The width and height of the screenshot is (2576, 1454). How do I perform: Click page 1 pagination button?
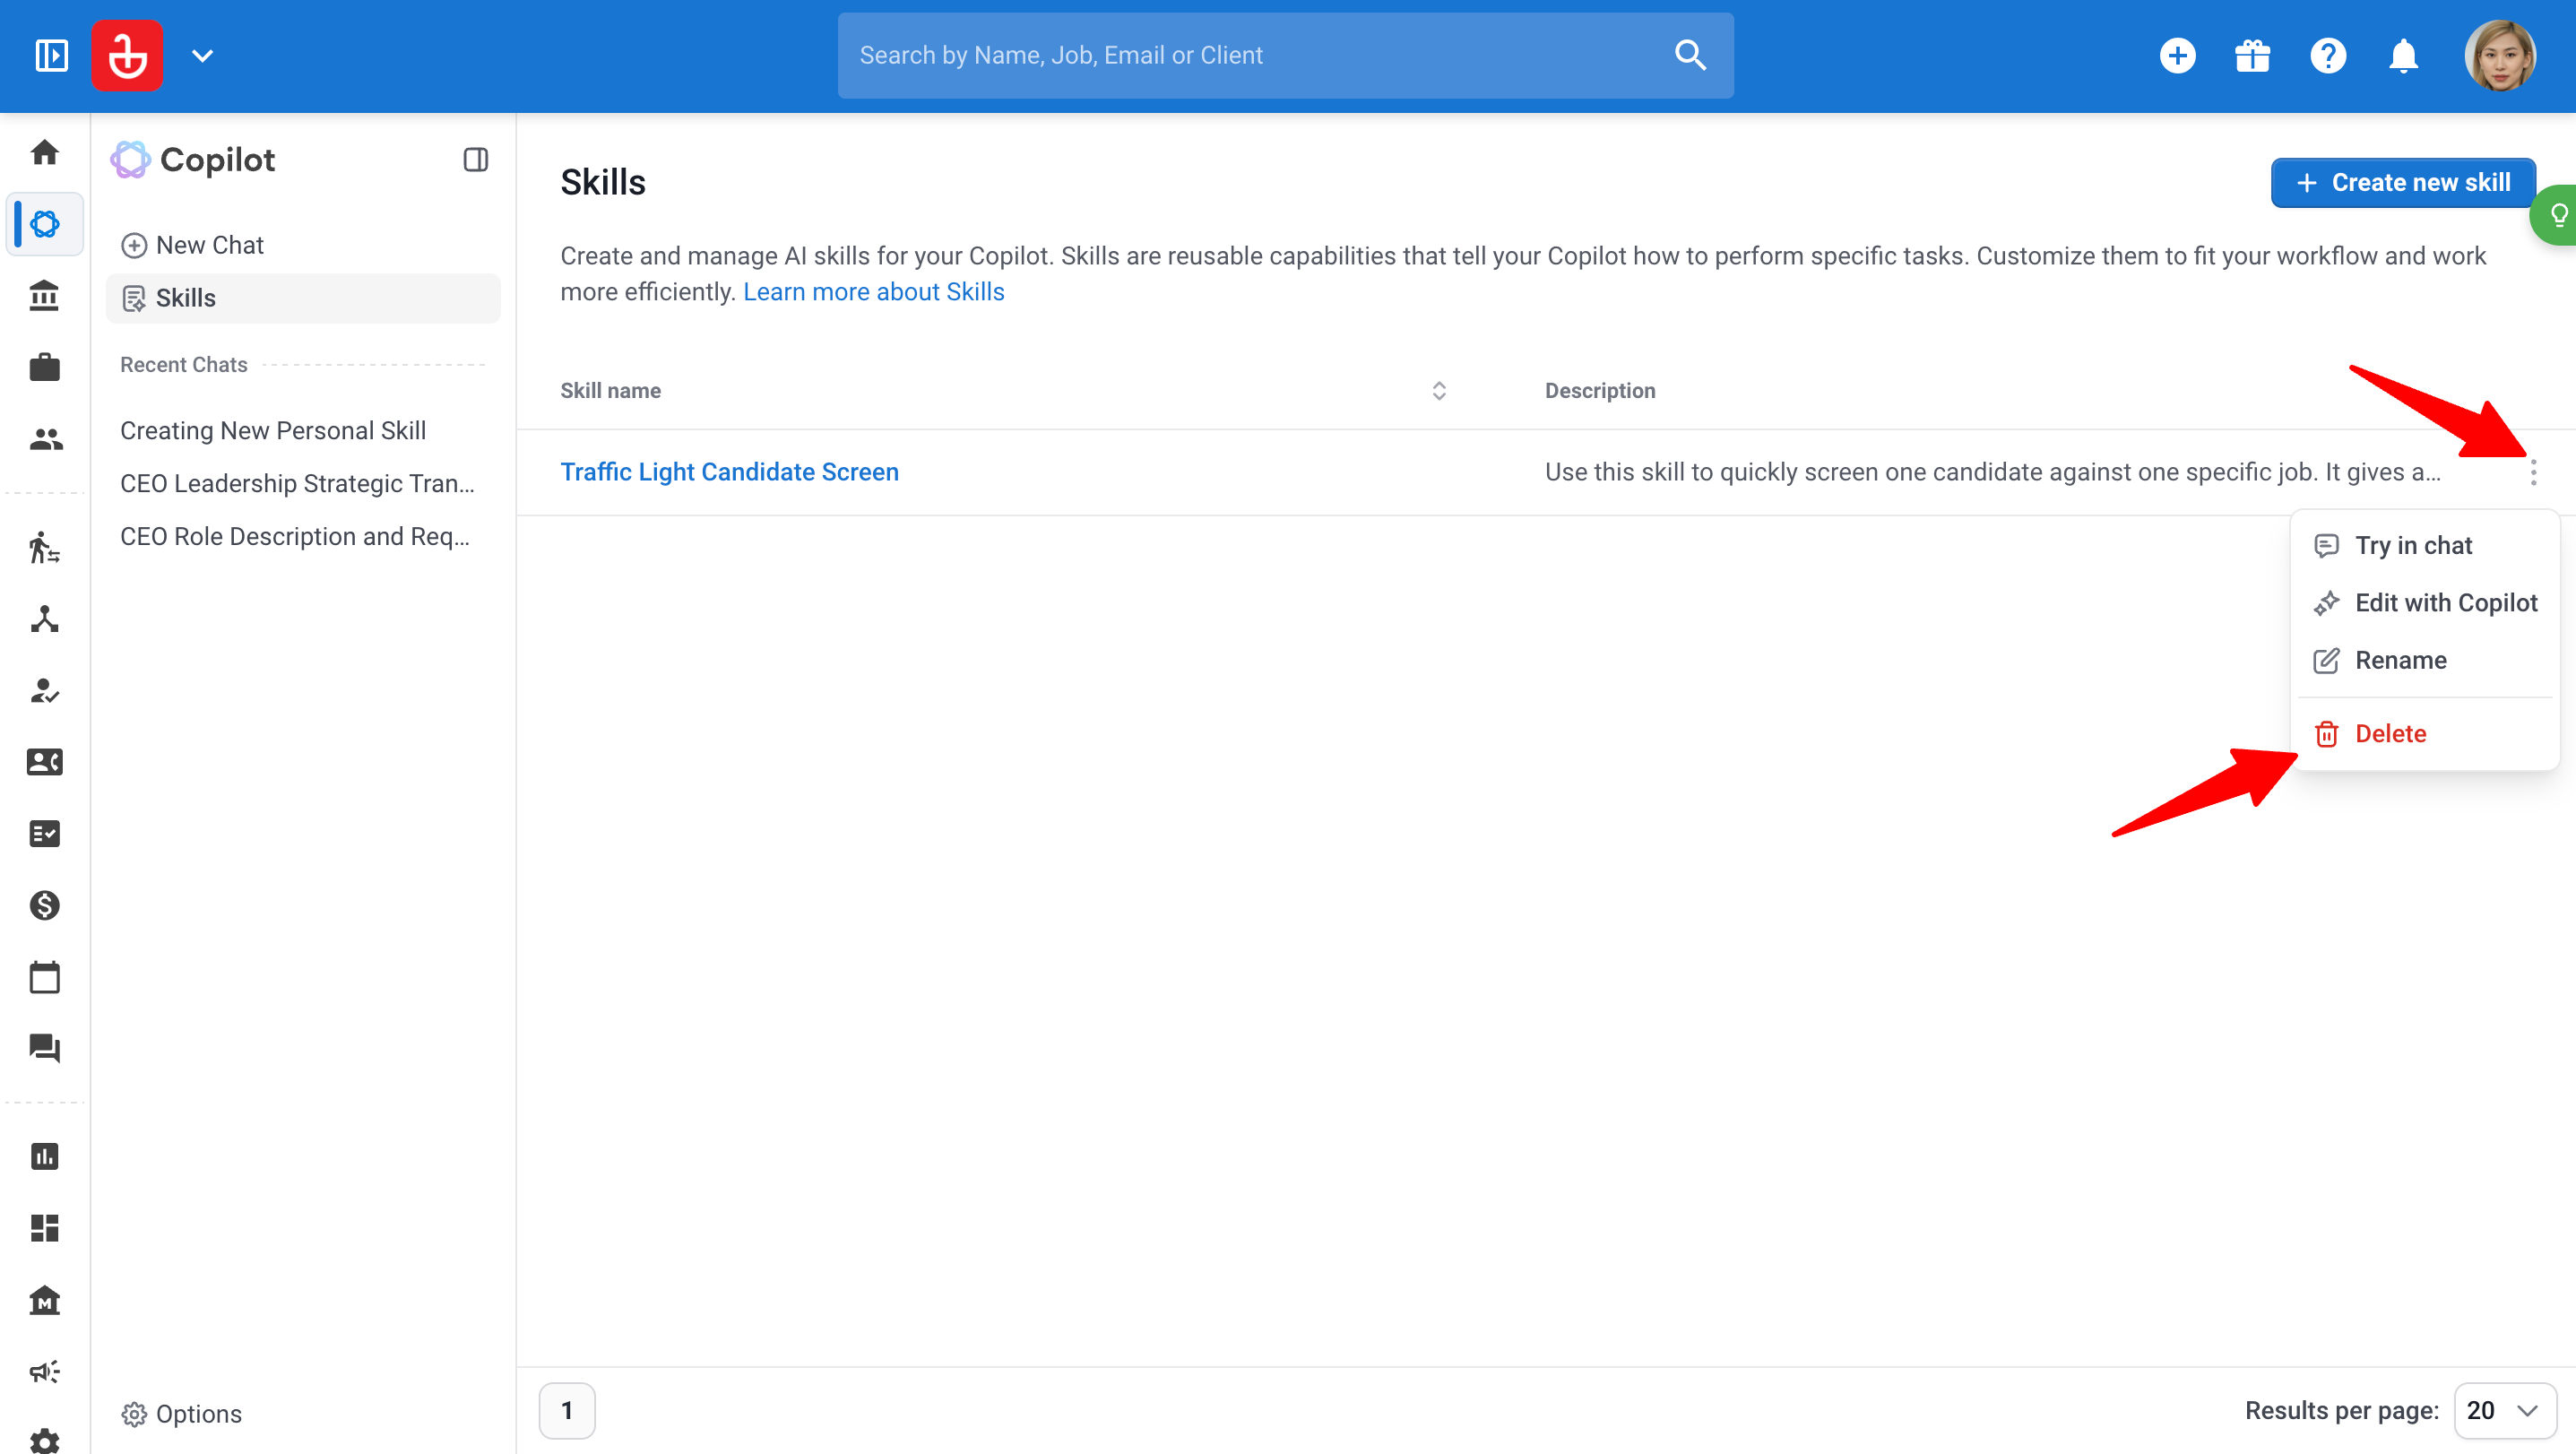point(567,1411)
